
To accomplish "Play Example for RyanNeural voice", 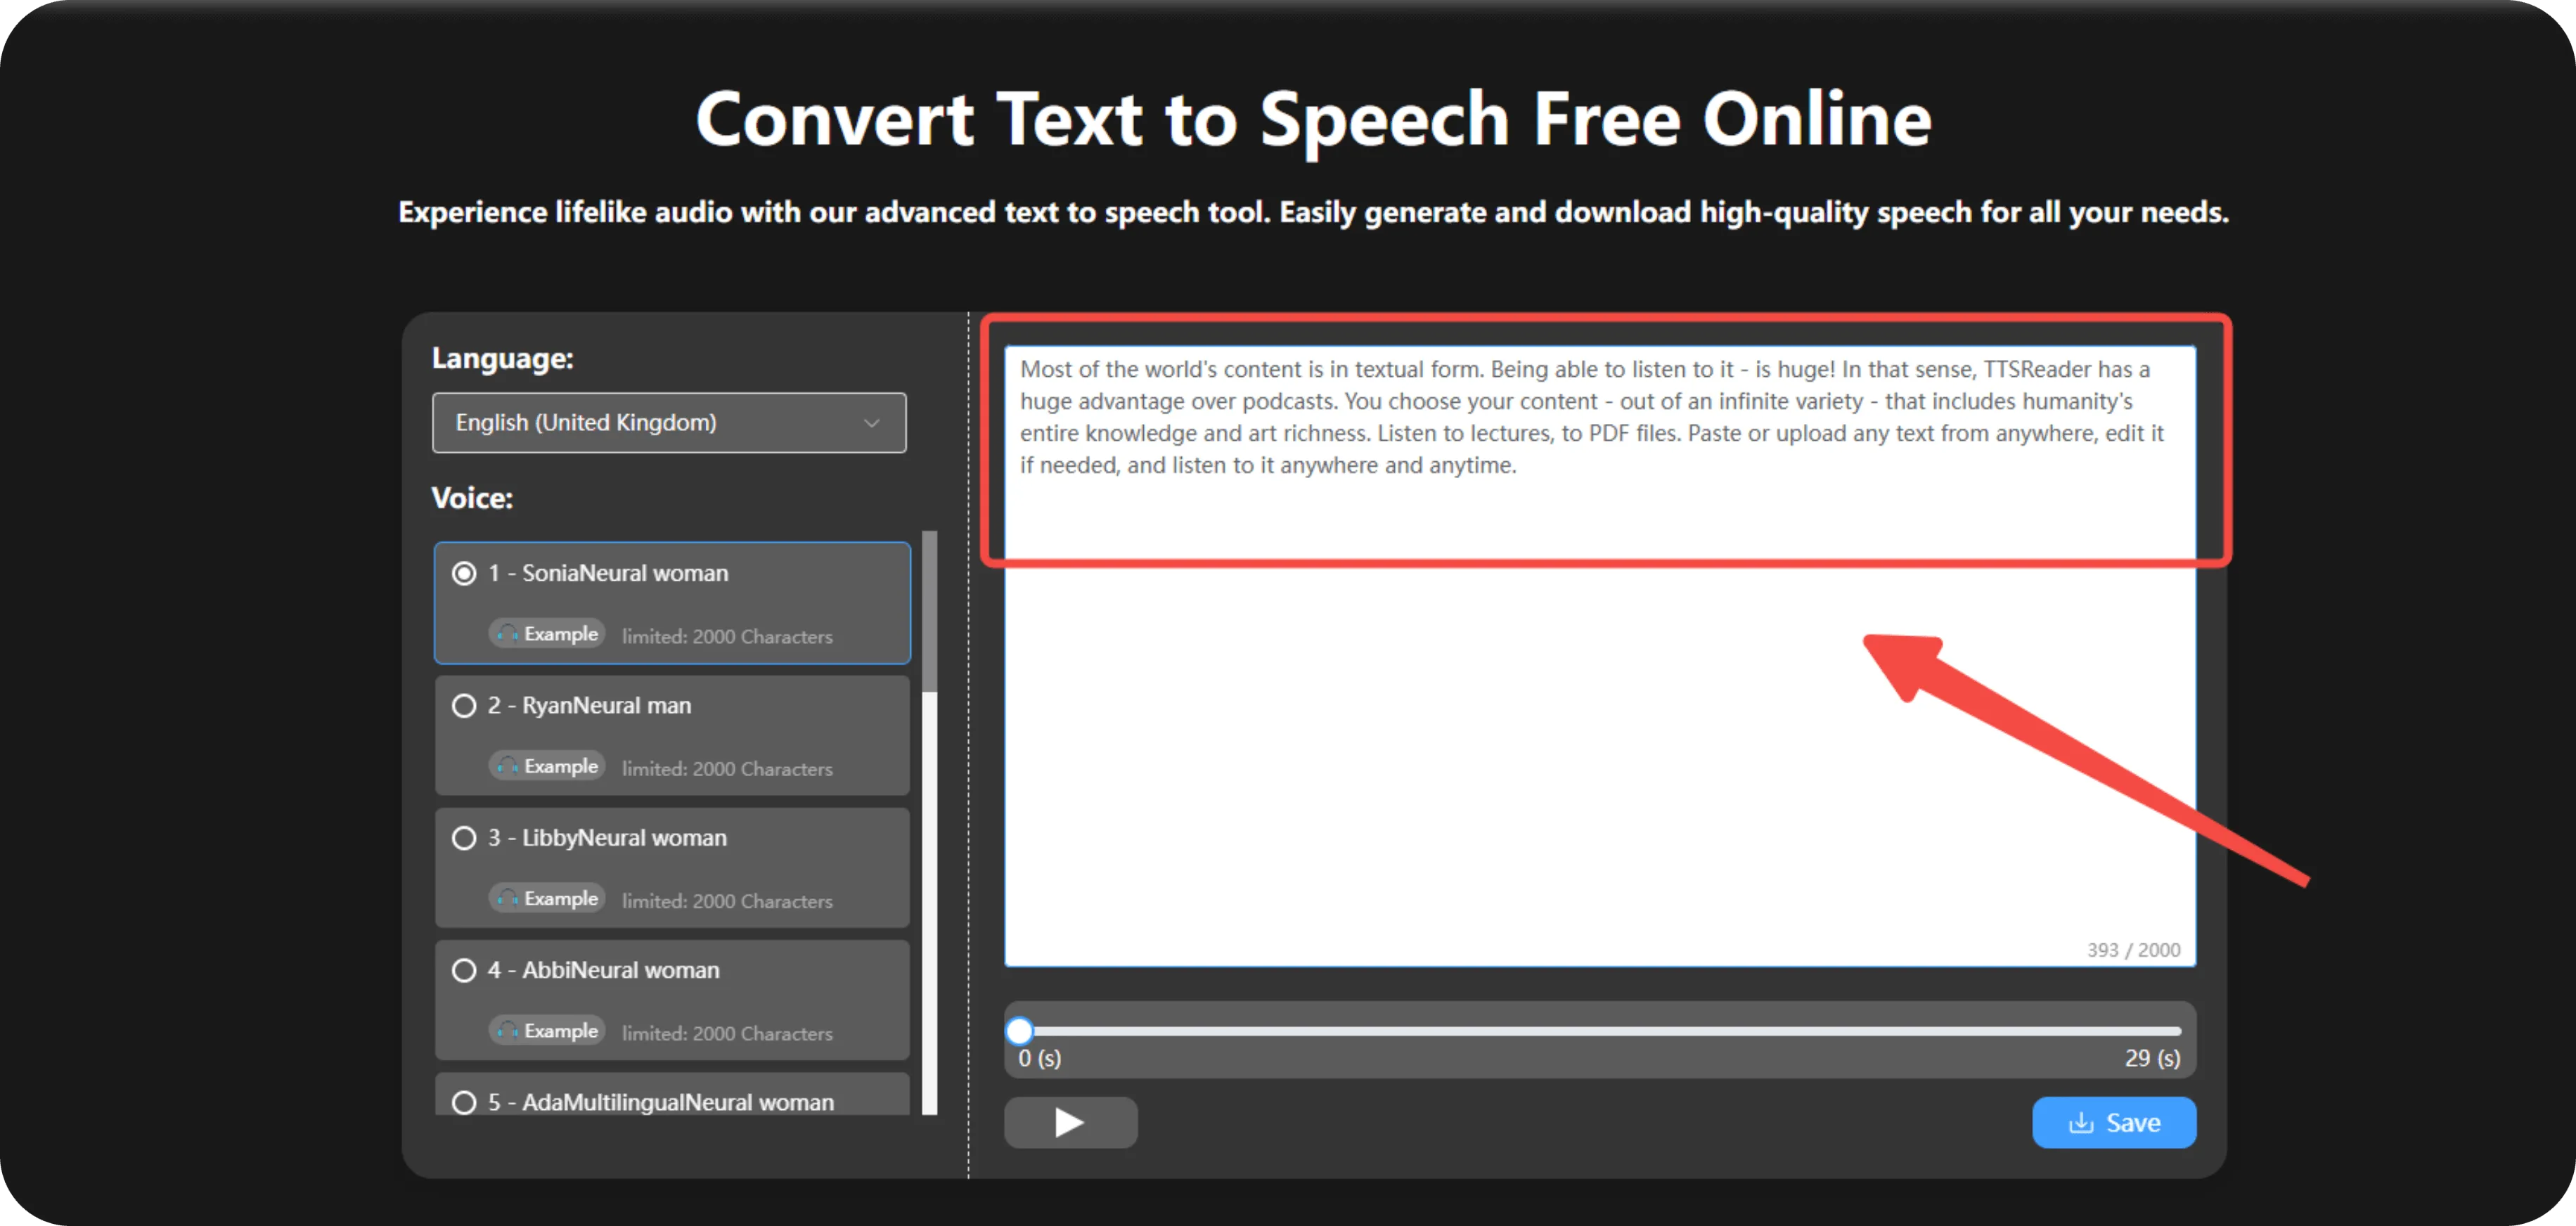I will (x=547, y=766).
